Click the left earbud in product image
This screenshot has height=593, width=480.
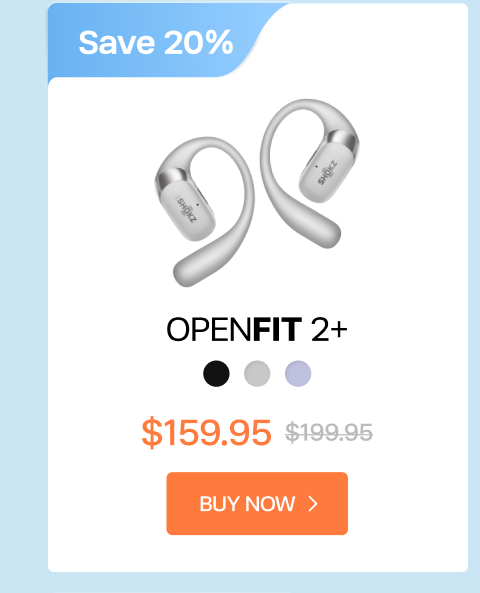coord(204,212)
